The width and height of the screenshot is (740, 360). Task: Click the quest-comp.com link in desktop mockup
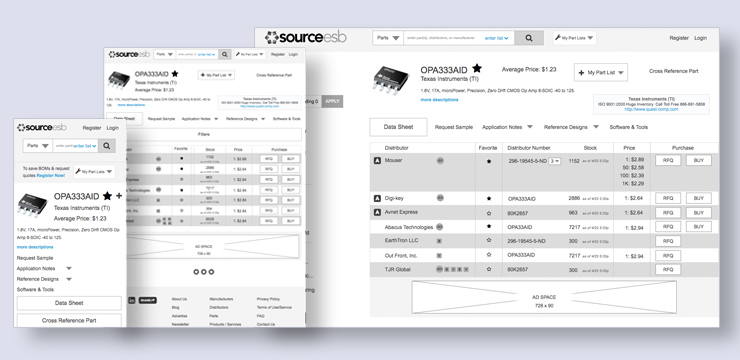[651, 109]
